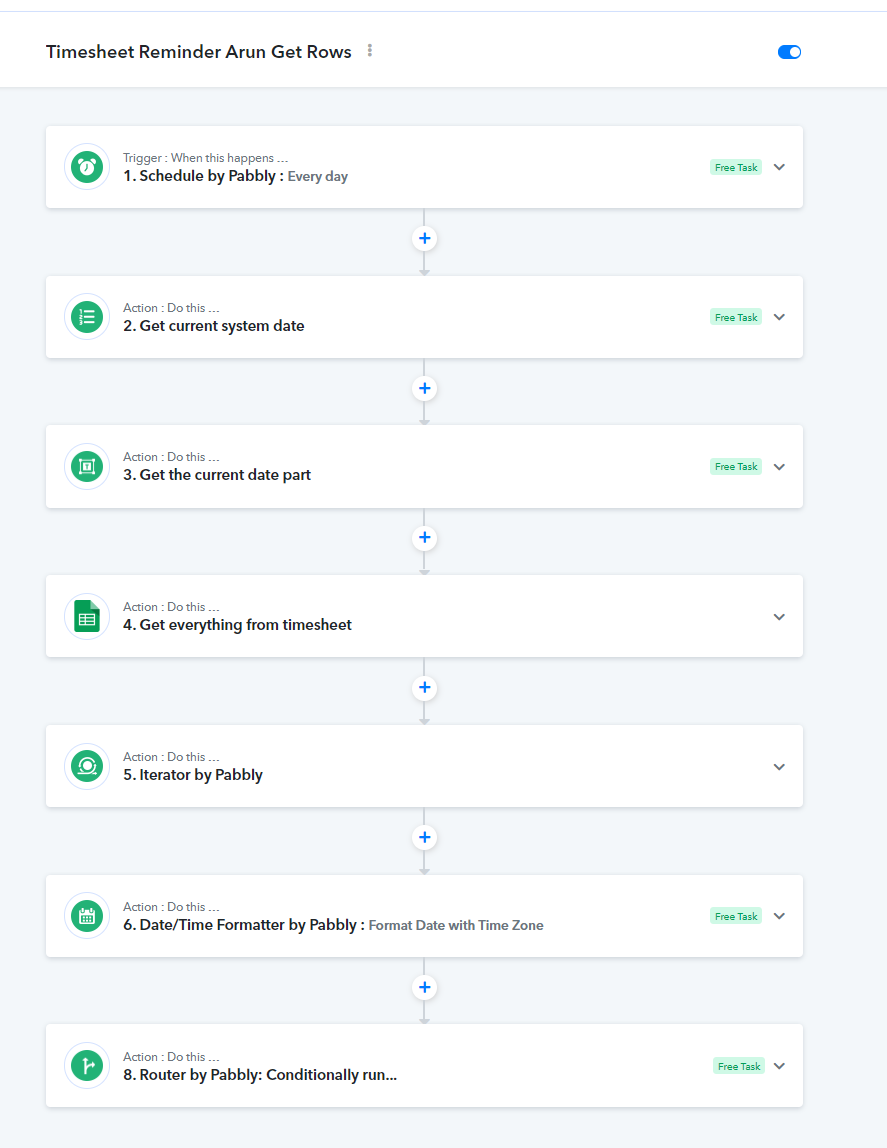
Task: Open the three-dot menu next to workflow title
Action: click(x=370, y=51)
